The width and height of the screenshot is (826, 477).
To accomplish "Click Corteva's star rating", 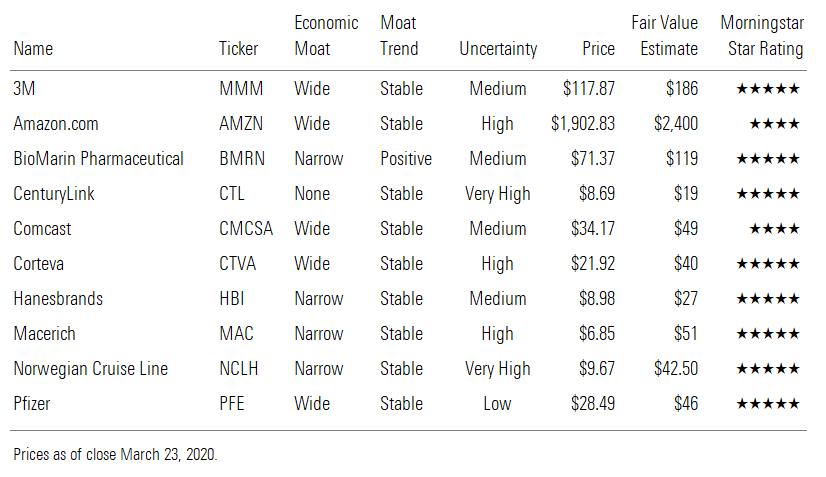I will (767, 264).
